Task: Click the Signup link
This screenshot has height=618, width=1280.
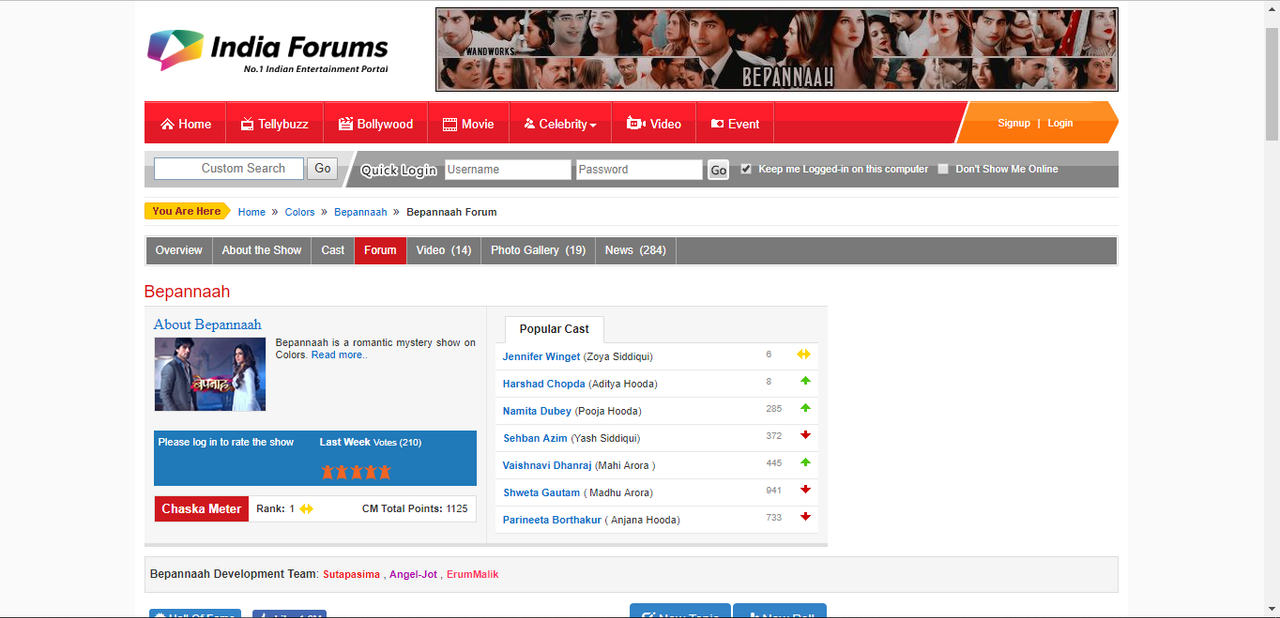Action: click(x=1014, y=123)
